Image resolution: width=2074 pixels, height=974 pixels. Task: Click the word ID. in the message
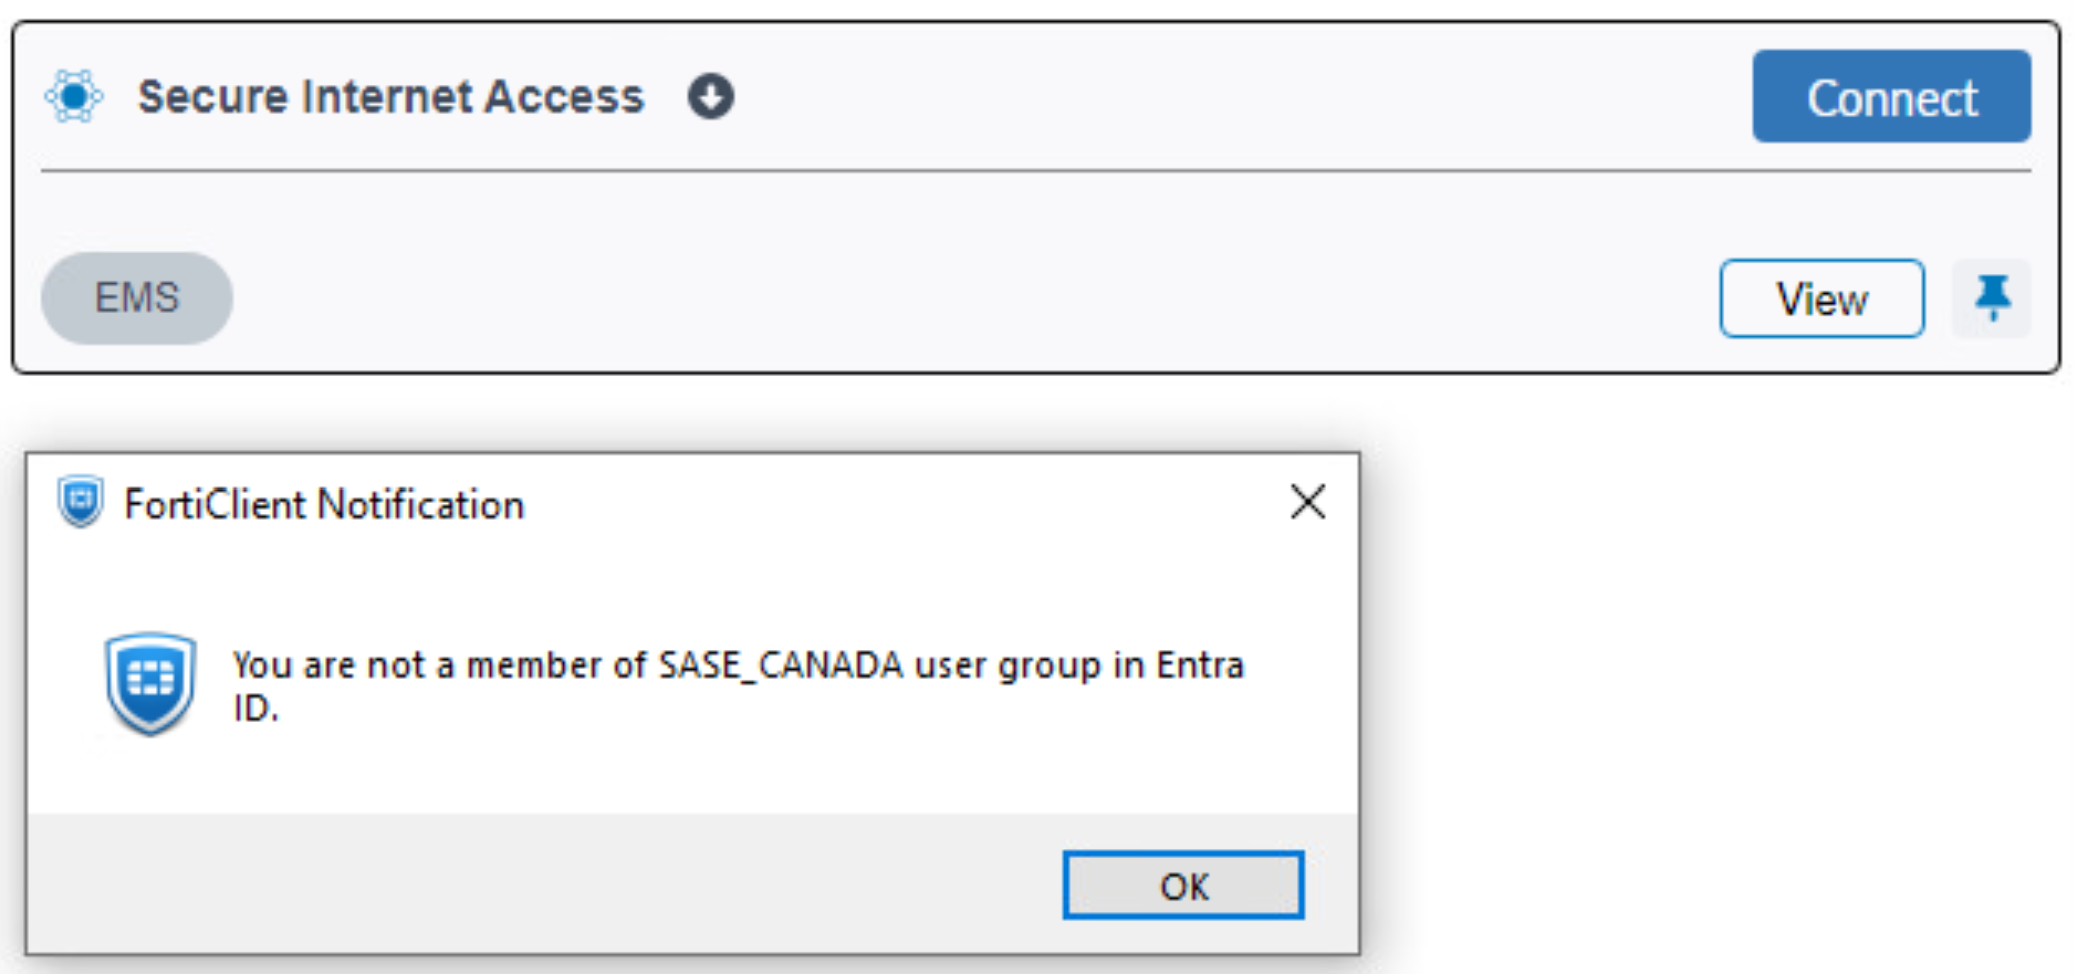(x=255, y=708)
